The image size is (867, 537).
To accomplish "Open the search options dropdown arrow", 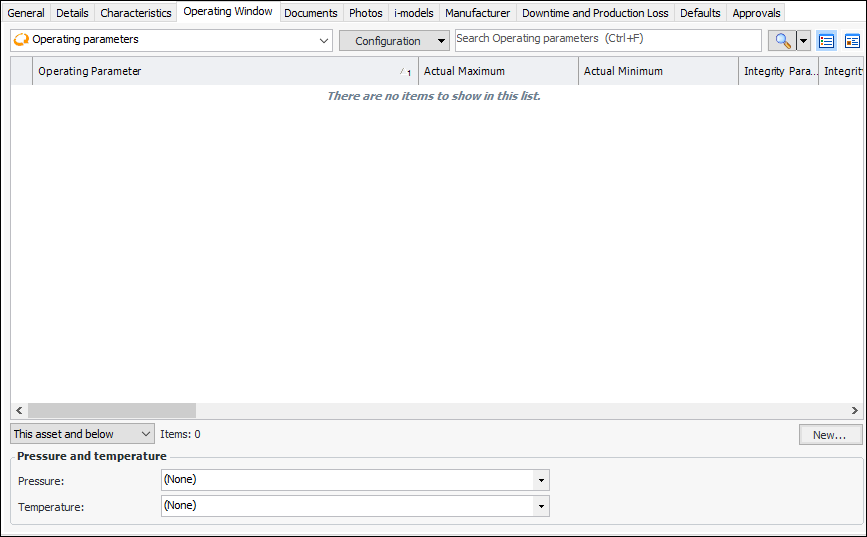I will (803, 41).
